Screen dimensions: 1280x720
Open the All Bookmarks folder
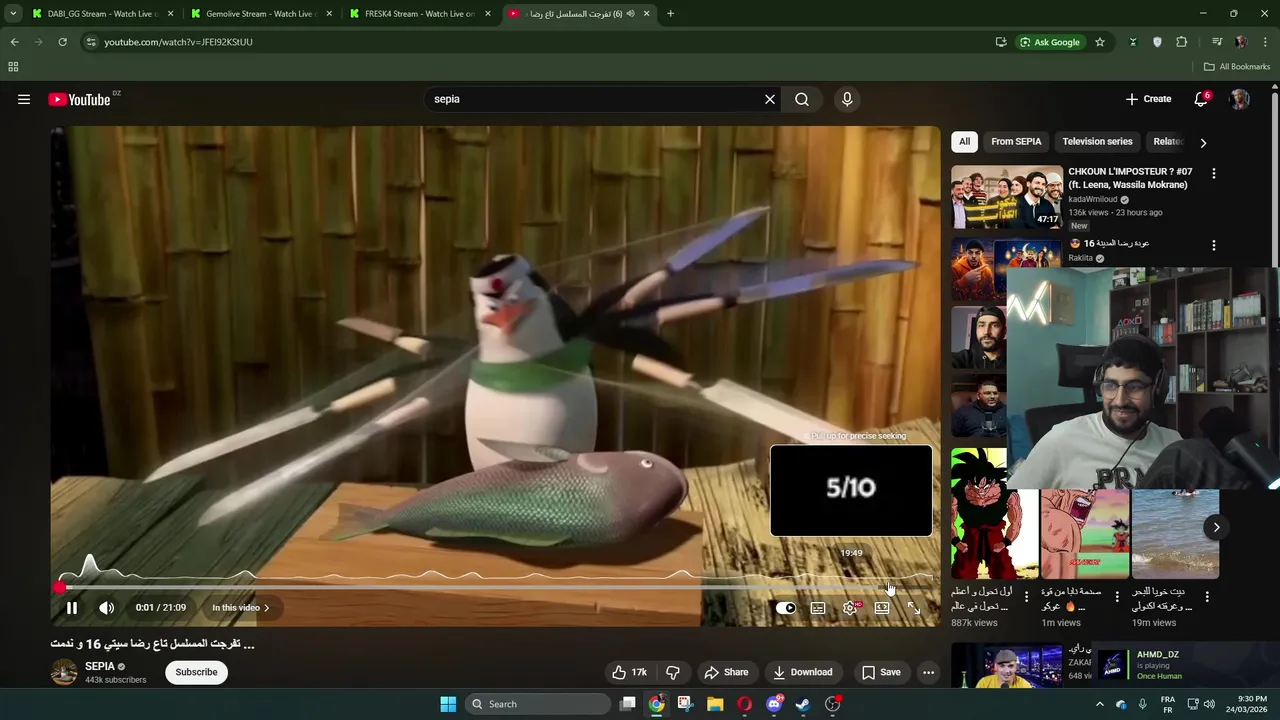1237,67
